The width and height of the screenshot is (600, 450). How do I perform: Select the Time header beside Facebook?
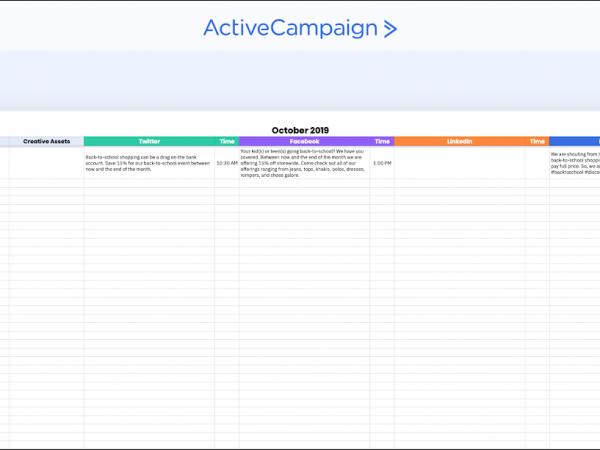382,142
